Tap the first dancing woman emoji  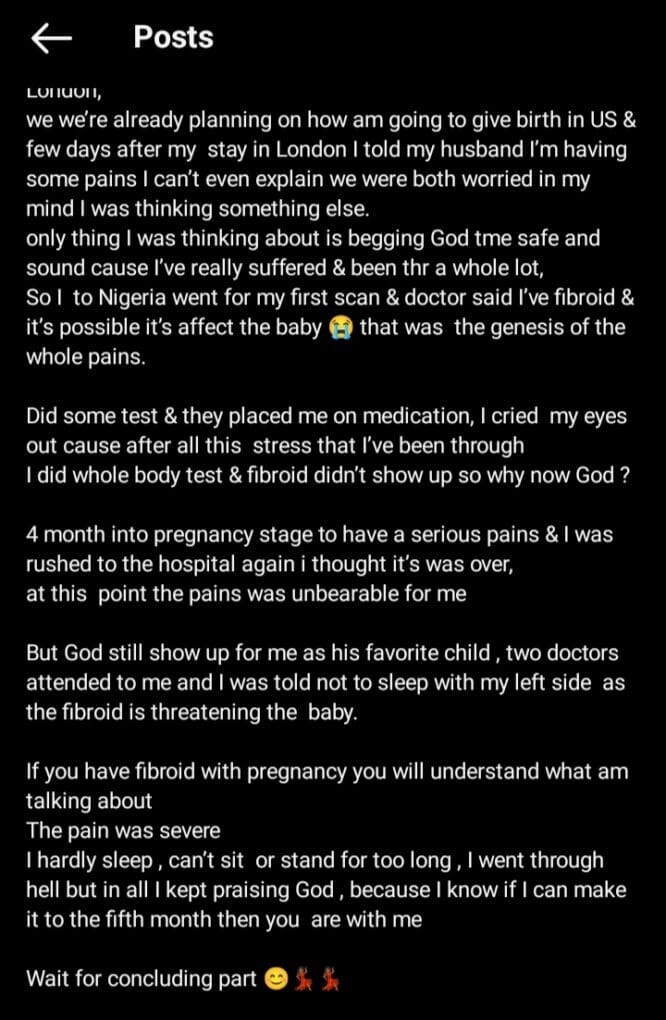tap(303, 979)
